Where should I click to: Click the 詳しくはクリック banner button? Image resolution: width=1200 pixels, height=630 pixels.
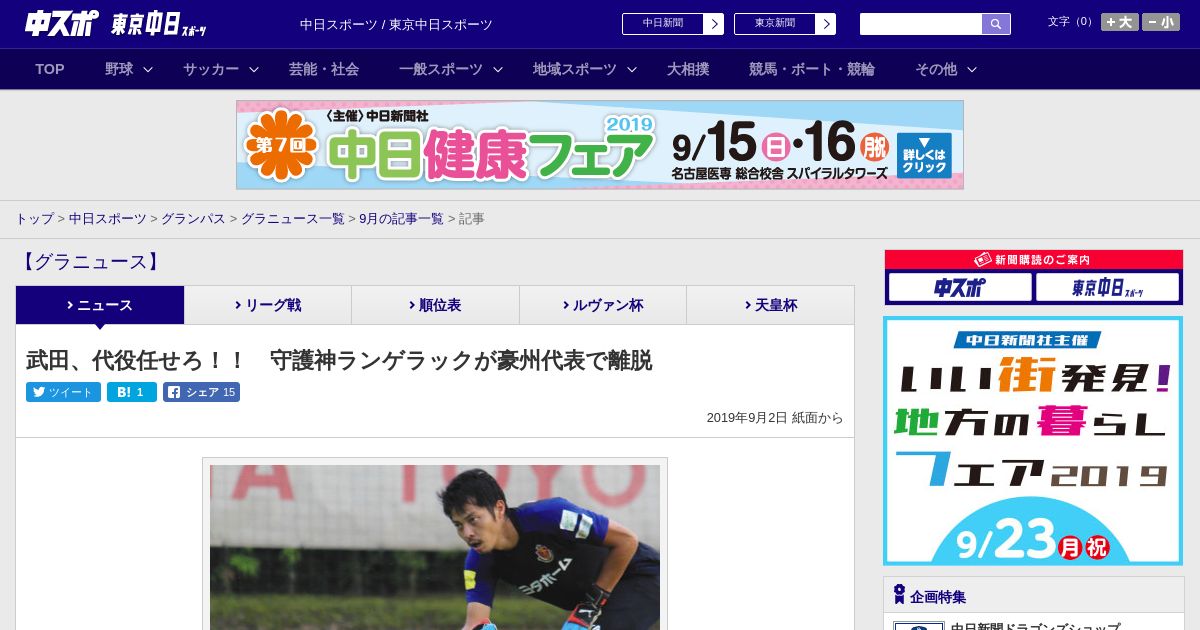[x=924, y=155]
